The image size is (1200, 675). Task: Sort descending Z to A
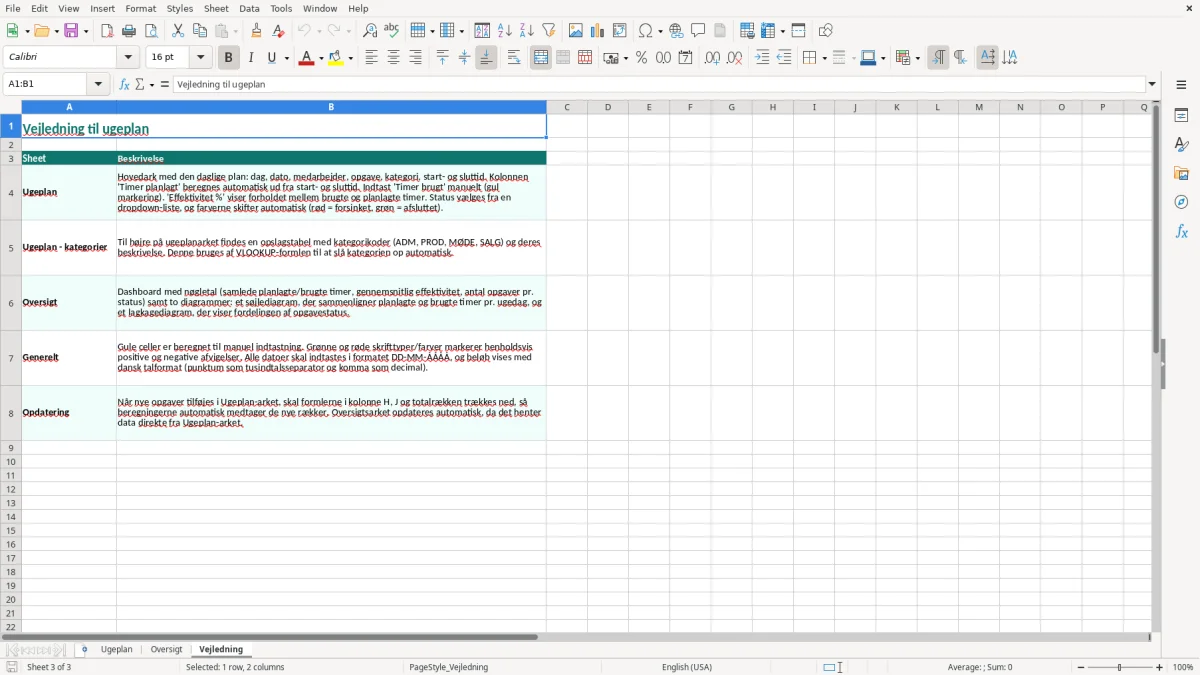pos(527,31)
